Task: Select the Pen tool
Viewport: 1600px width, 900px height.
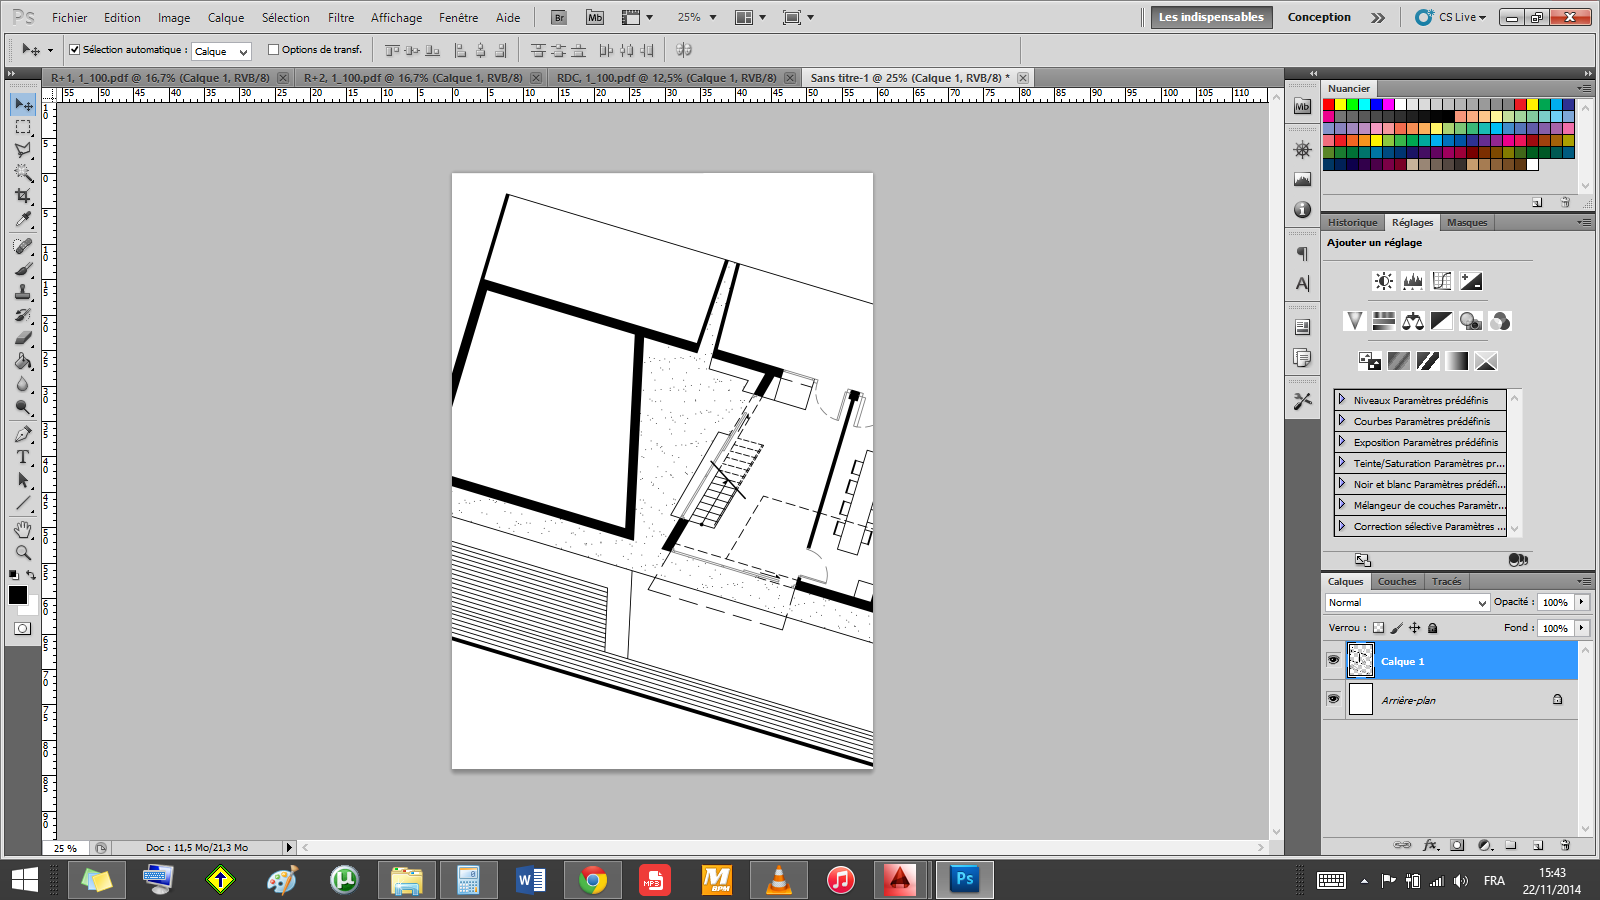Action: coord(23,434)
